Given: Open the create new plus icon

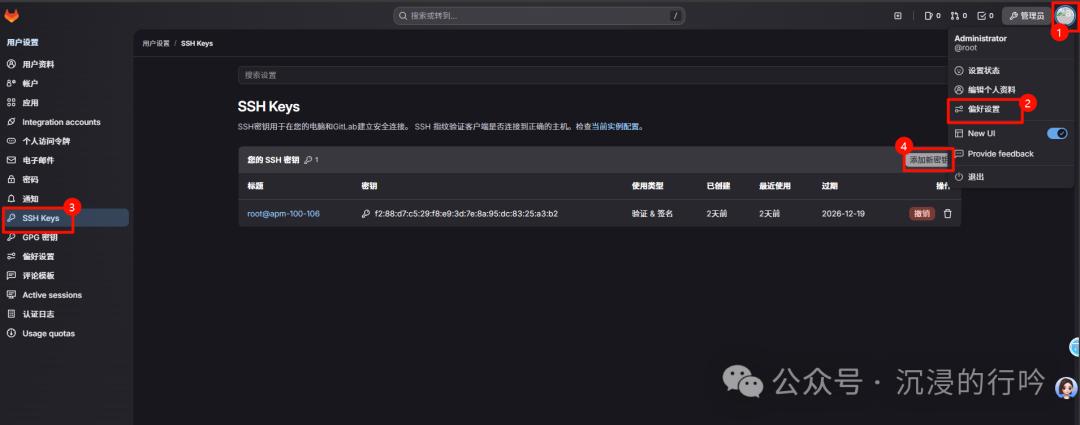Looking at the screenshot, I should (x=897, y=15).
